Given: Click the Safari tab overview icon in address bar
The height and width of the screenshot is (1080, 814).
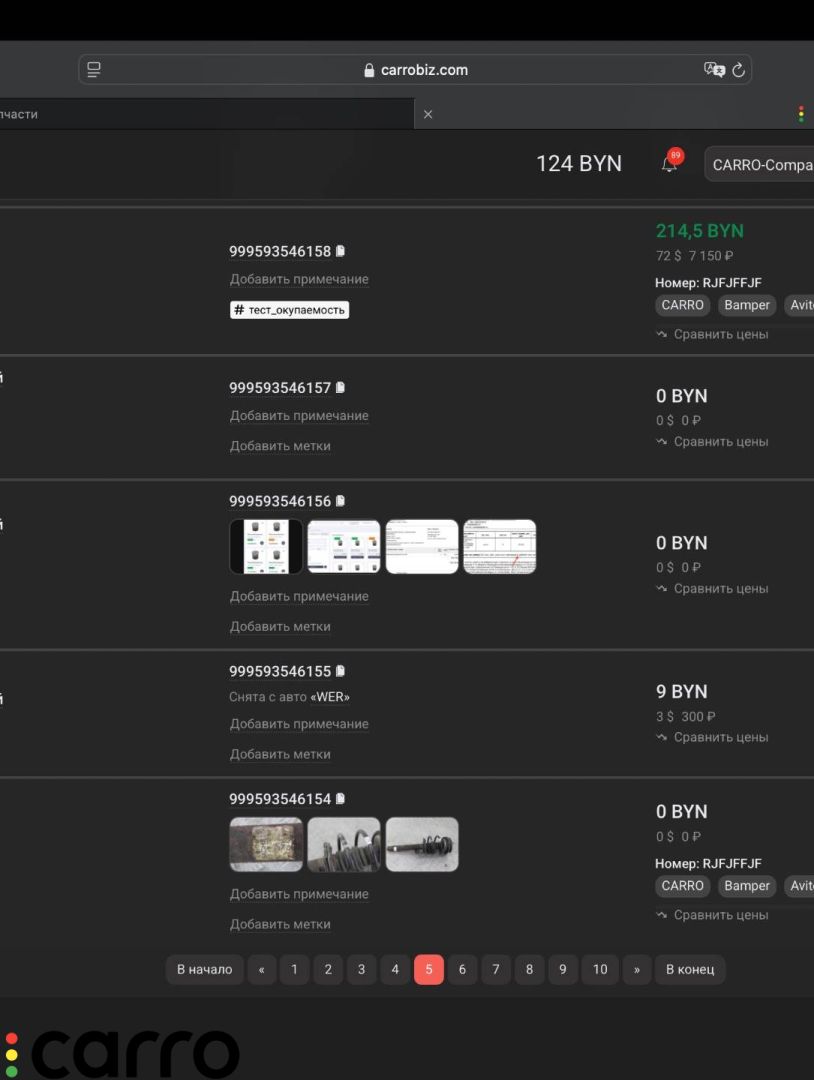Looking at the screenshot, I should [94, 70].
